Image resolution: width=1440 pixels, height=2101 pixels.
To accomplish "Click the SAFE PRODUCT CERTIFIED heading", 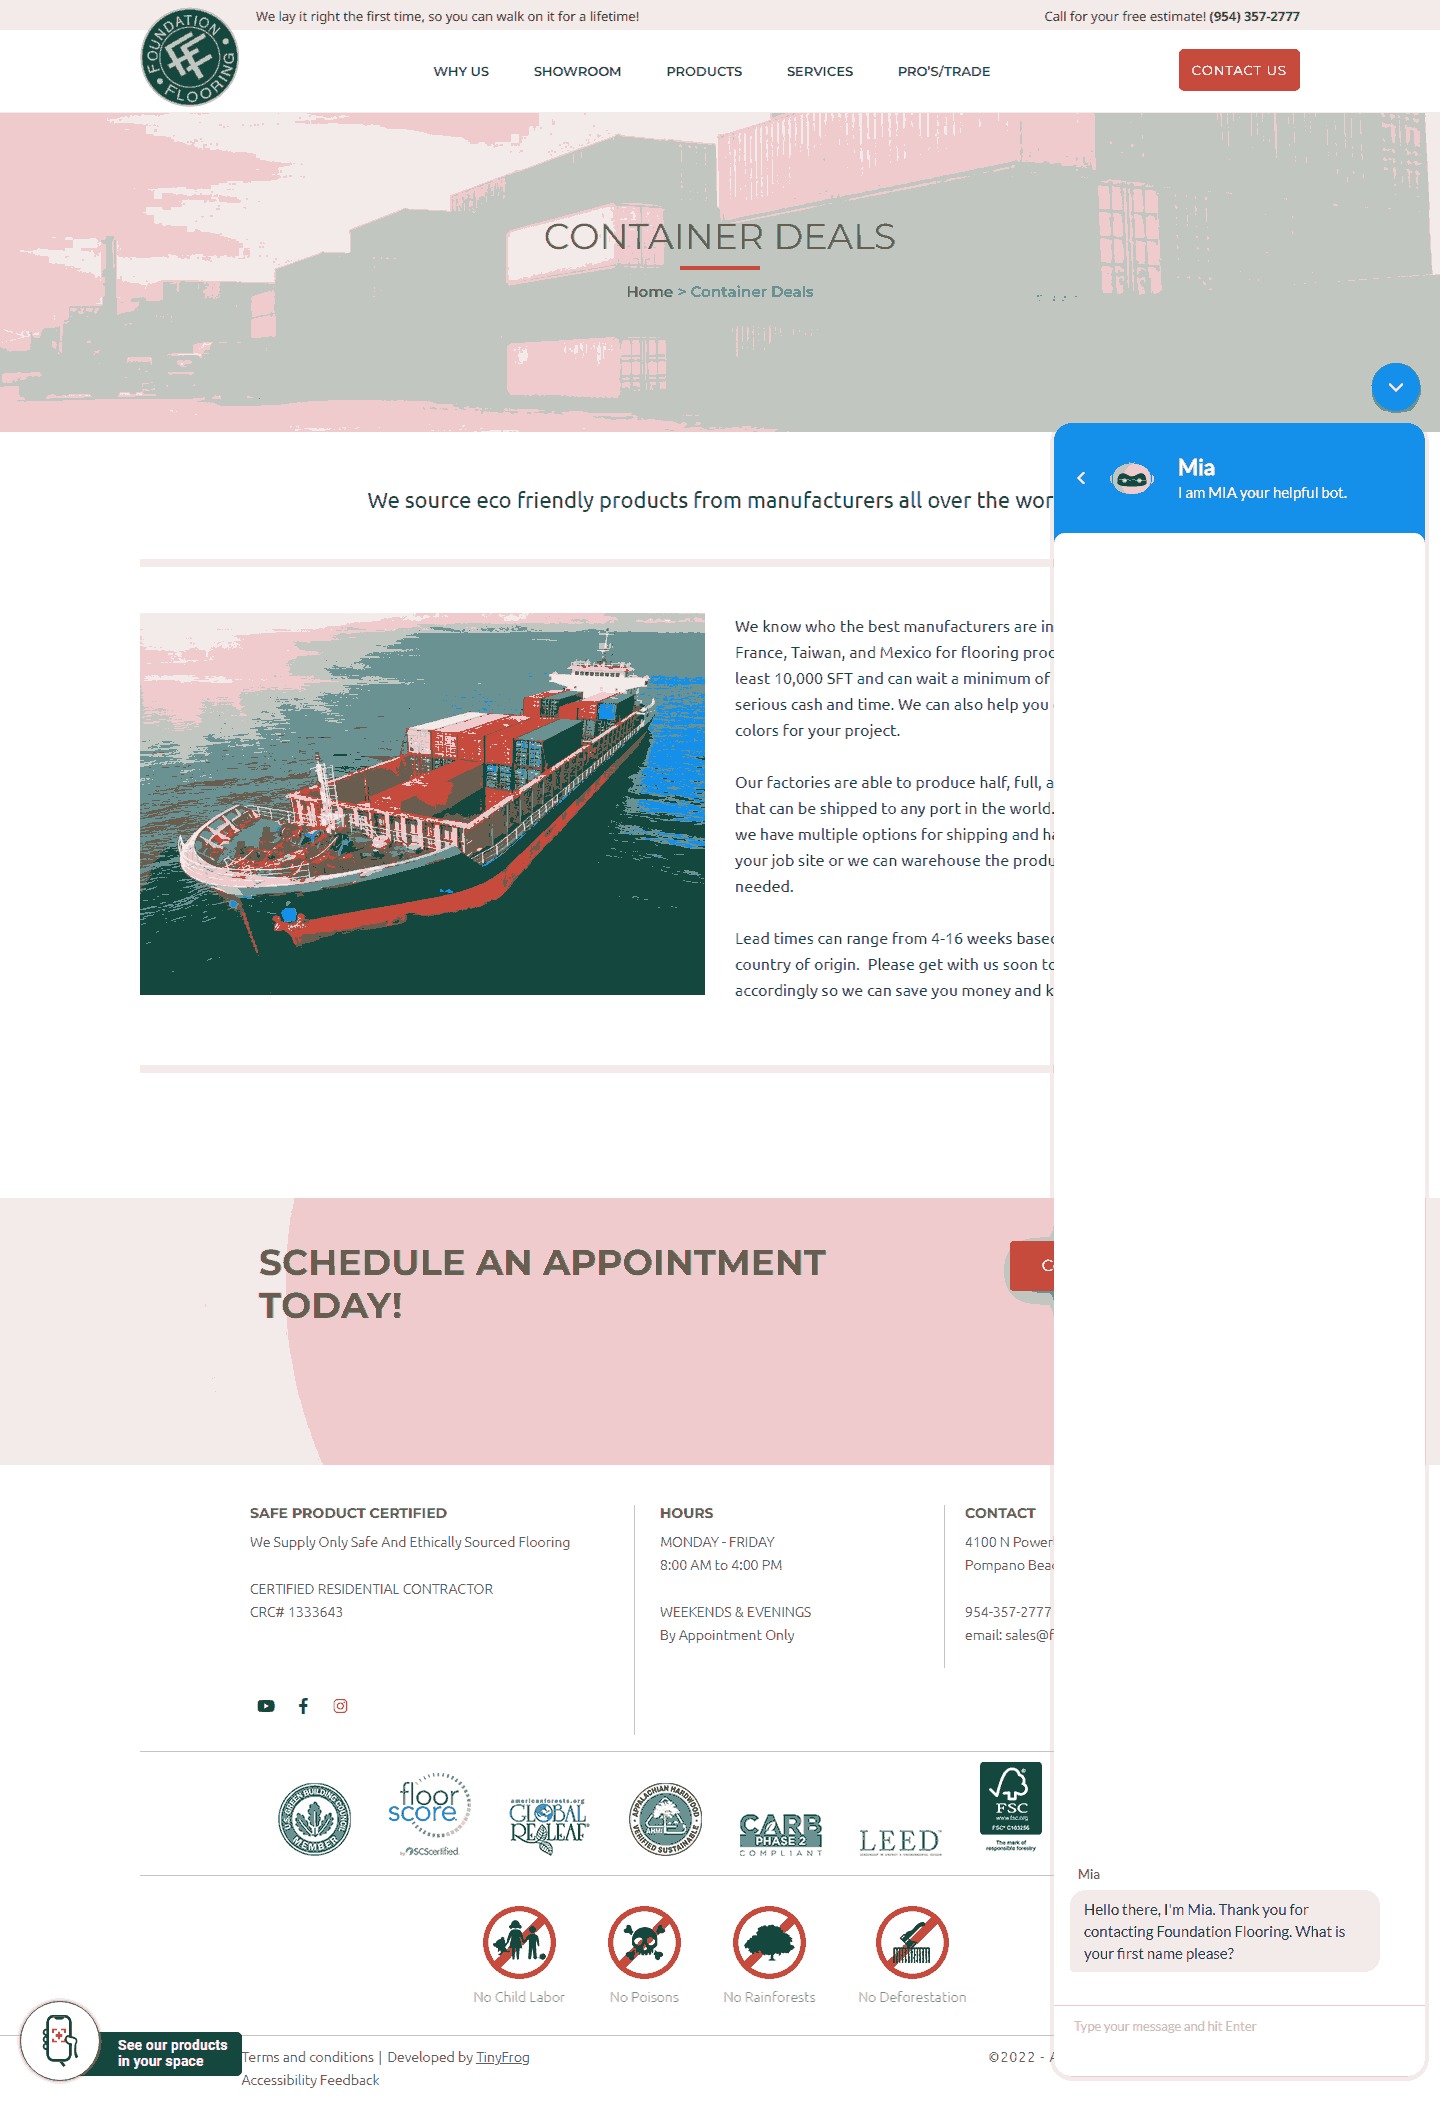I will 348,1513.
